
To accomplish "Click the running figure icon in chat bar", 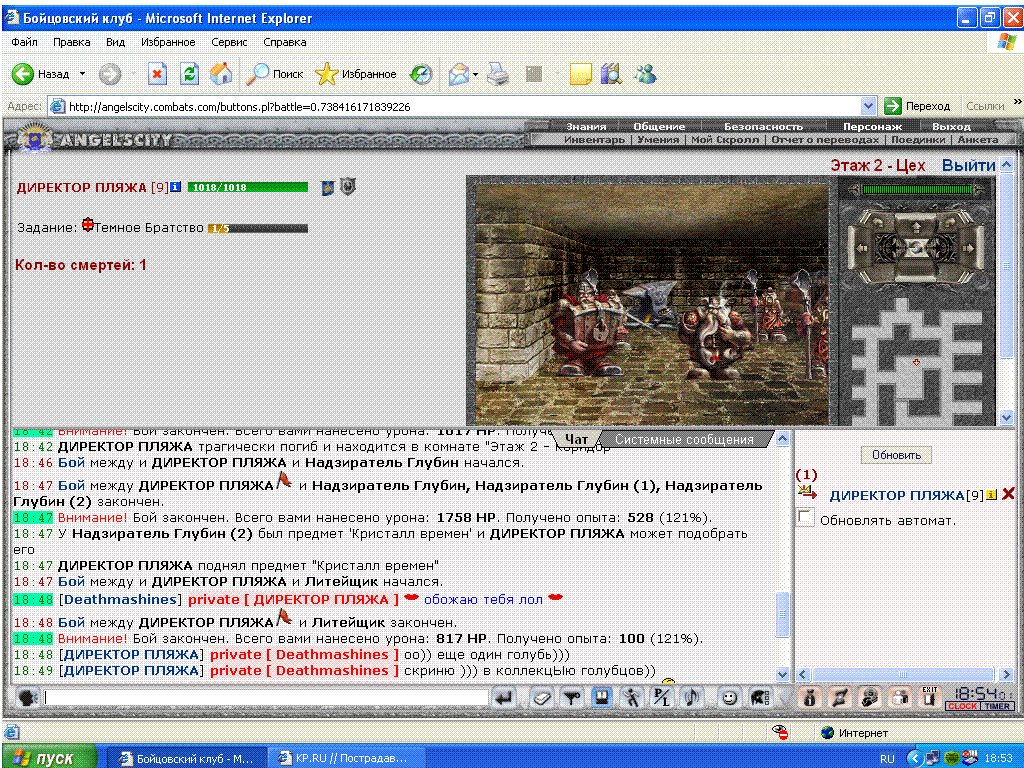I will pyautogui.click(x=632, y=697).
